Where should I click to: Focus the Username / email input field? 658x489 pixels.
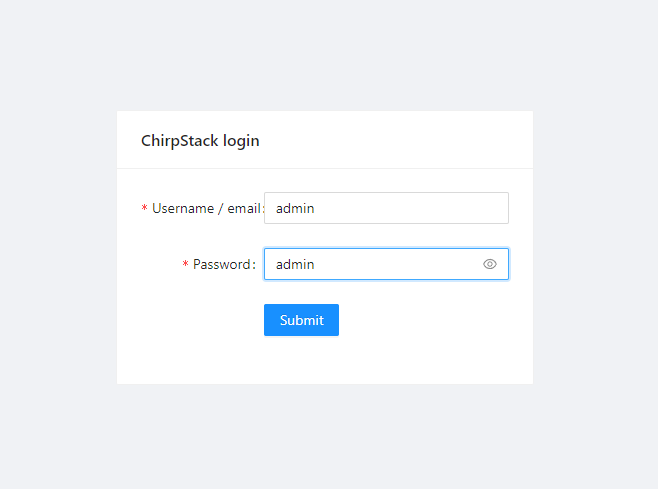[386, 208]
